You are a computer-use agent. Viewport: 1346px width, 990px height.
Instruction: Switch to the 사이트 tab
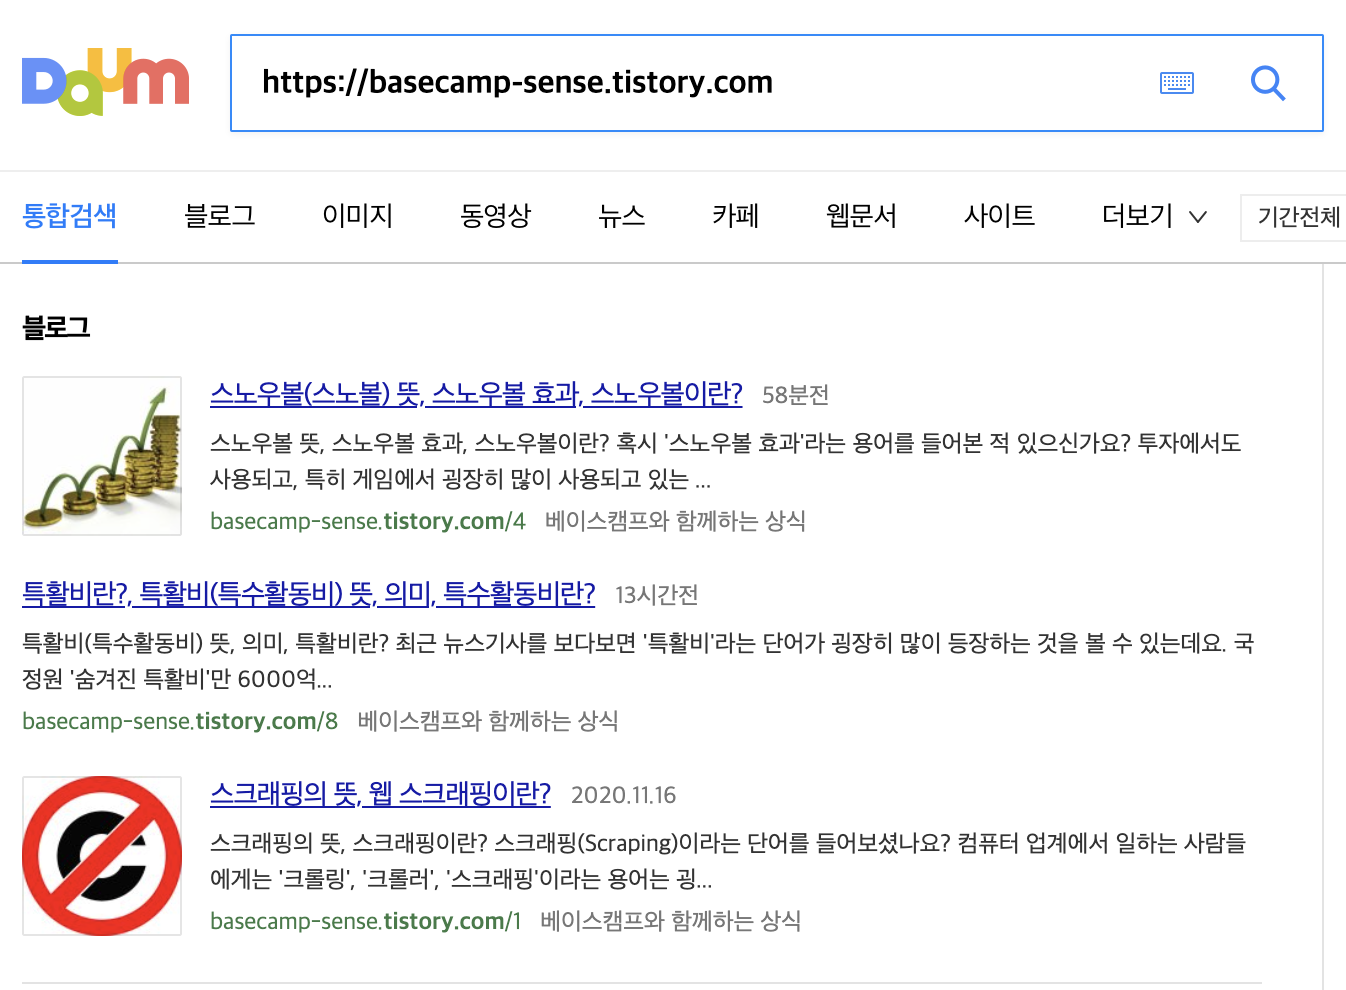(x=1000, y=215)
